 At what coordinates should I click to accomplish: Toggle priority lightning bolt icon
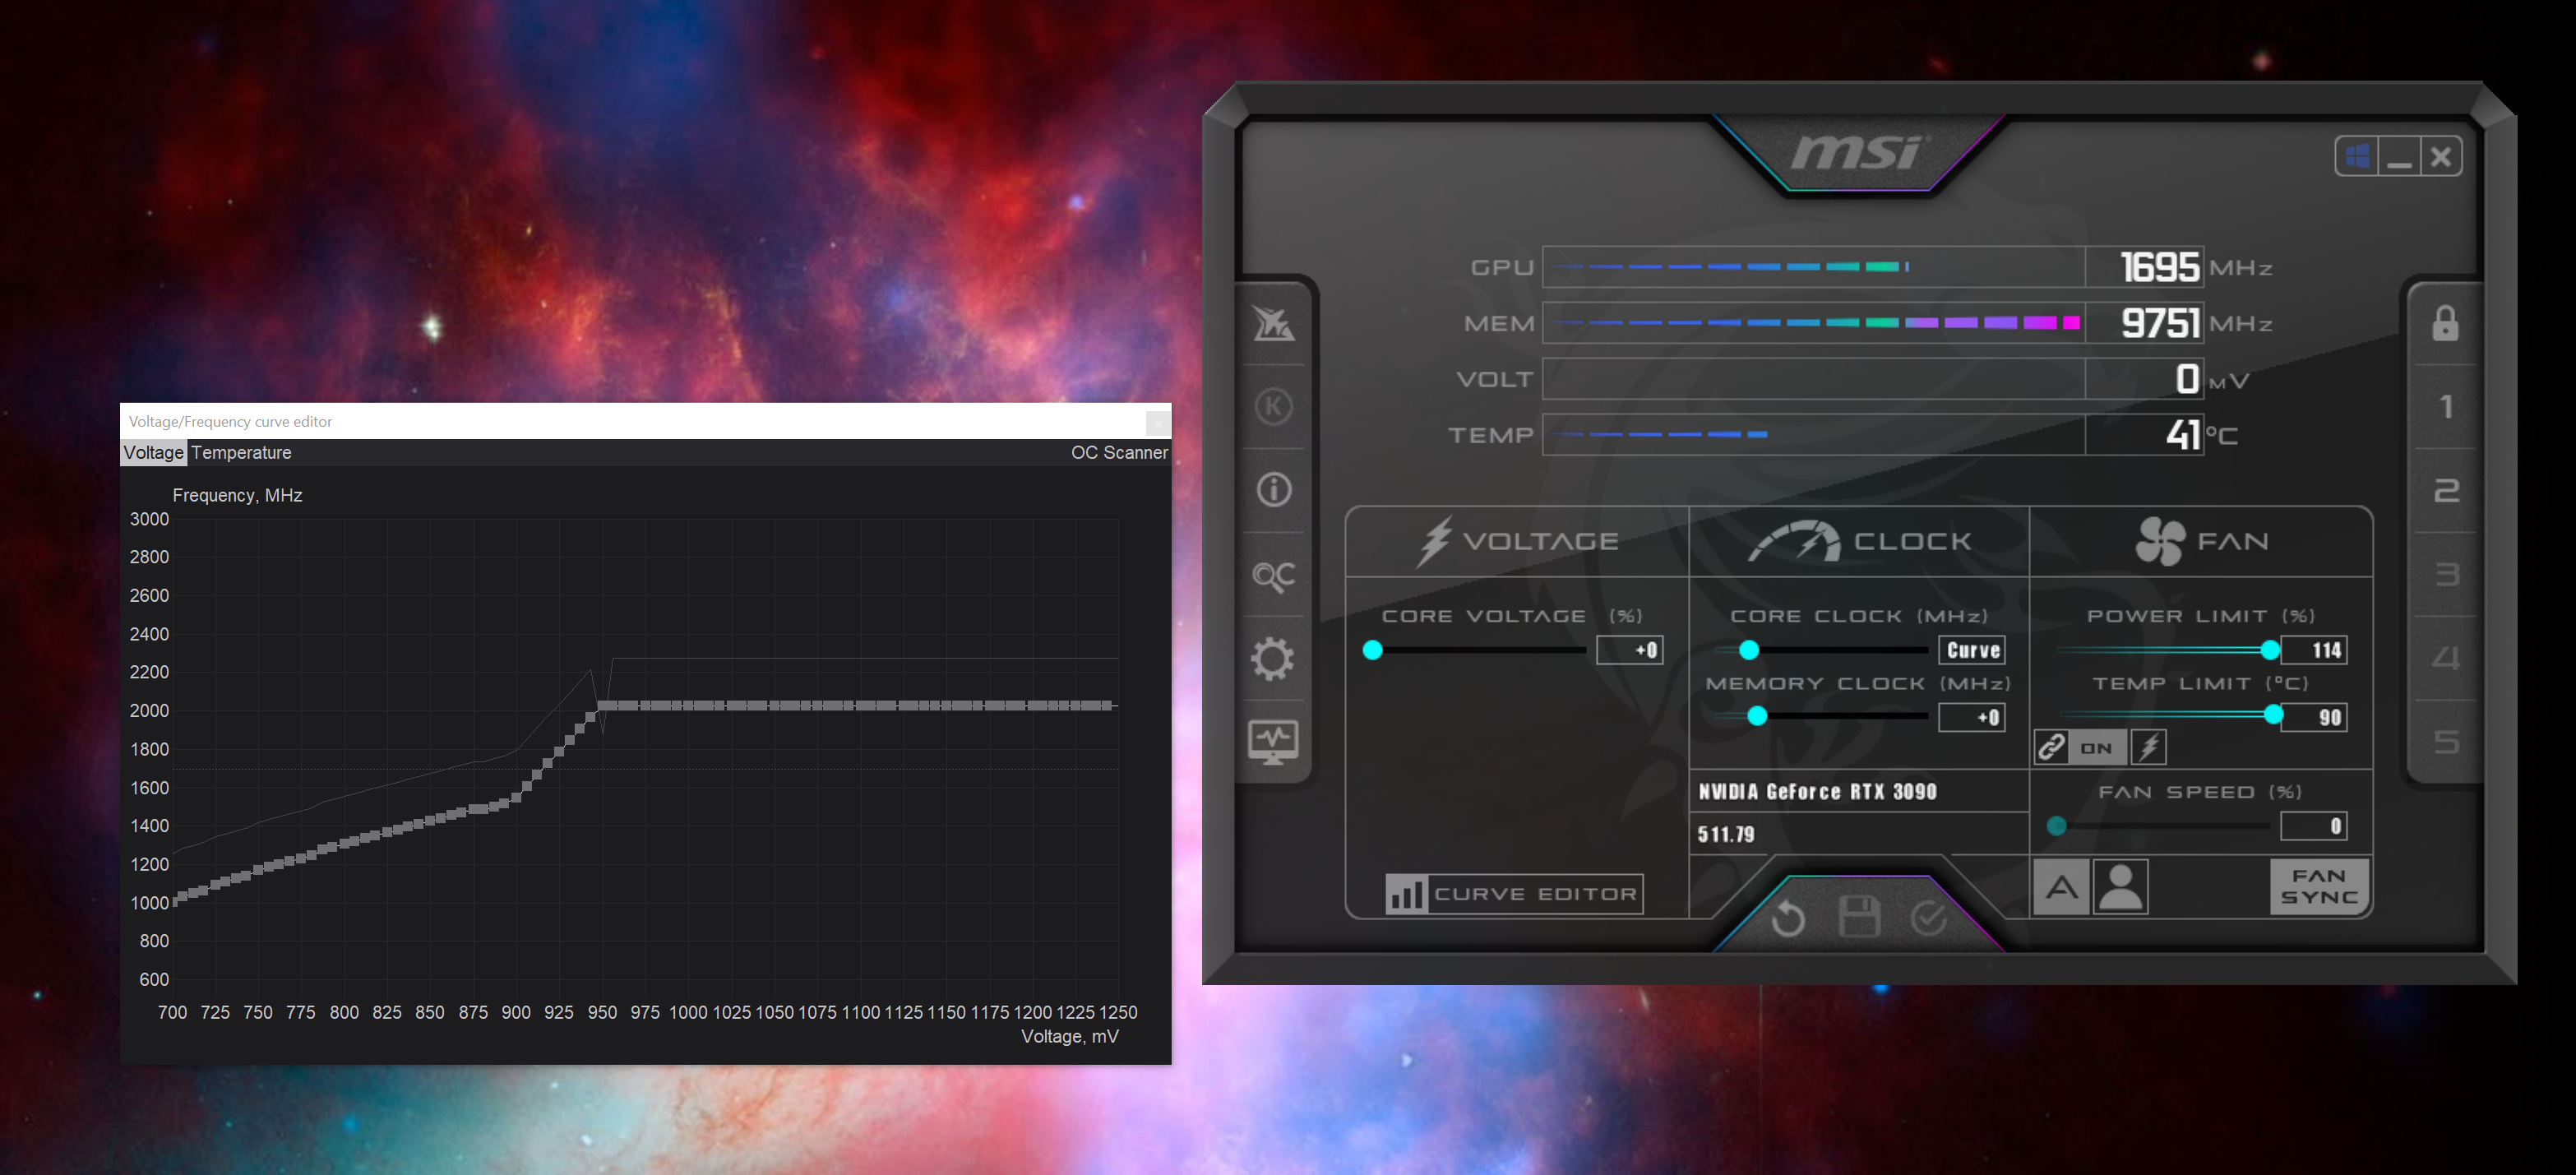click(x=2148, y=747)
